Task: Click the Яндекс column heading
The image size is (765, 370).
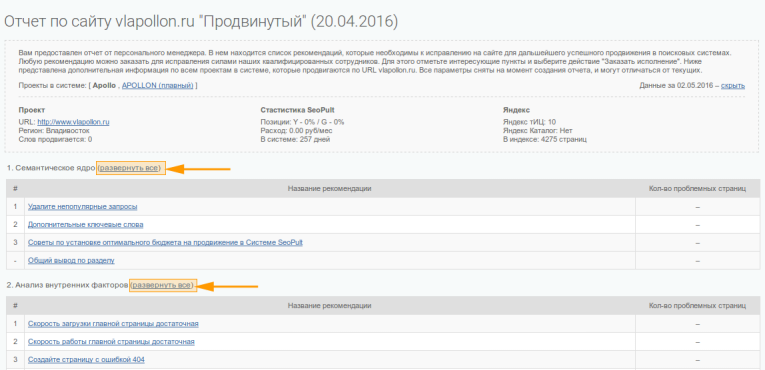Action: (x=516, y=110)
